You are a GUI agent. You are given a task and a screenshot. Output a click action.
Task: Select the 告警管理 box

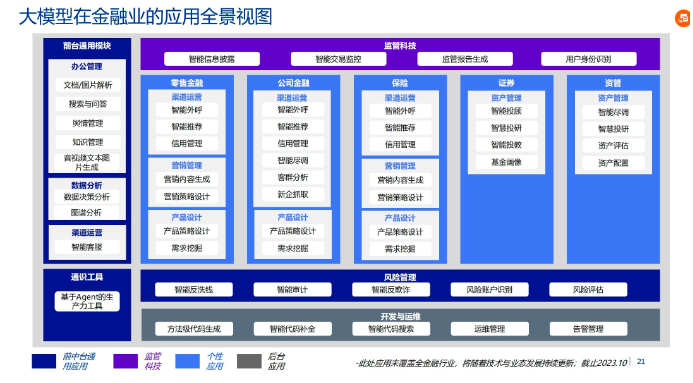588,329
